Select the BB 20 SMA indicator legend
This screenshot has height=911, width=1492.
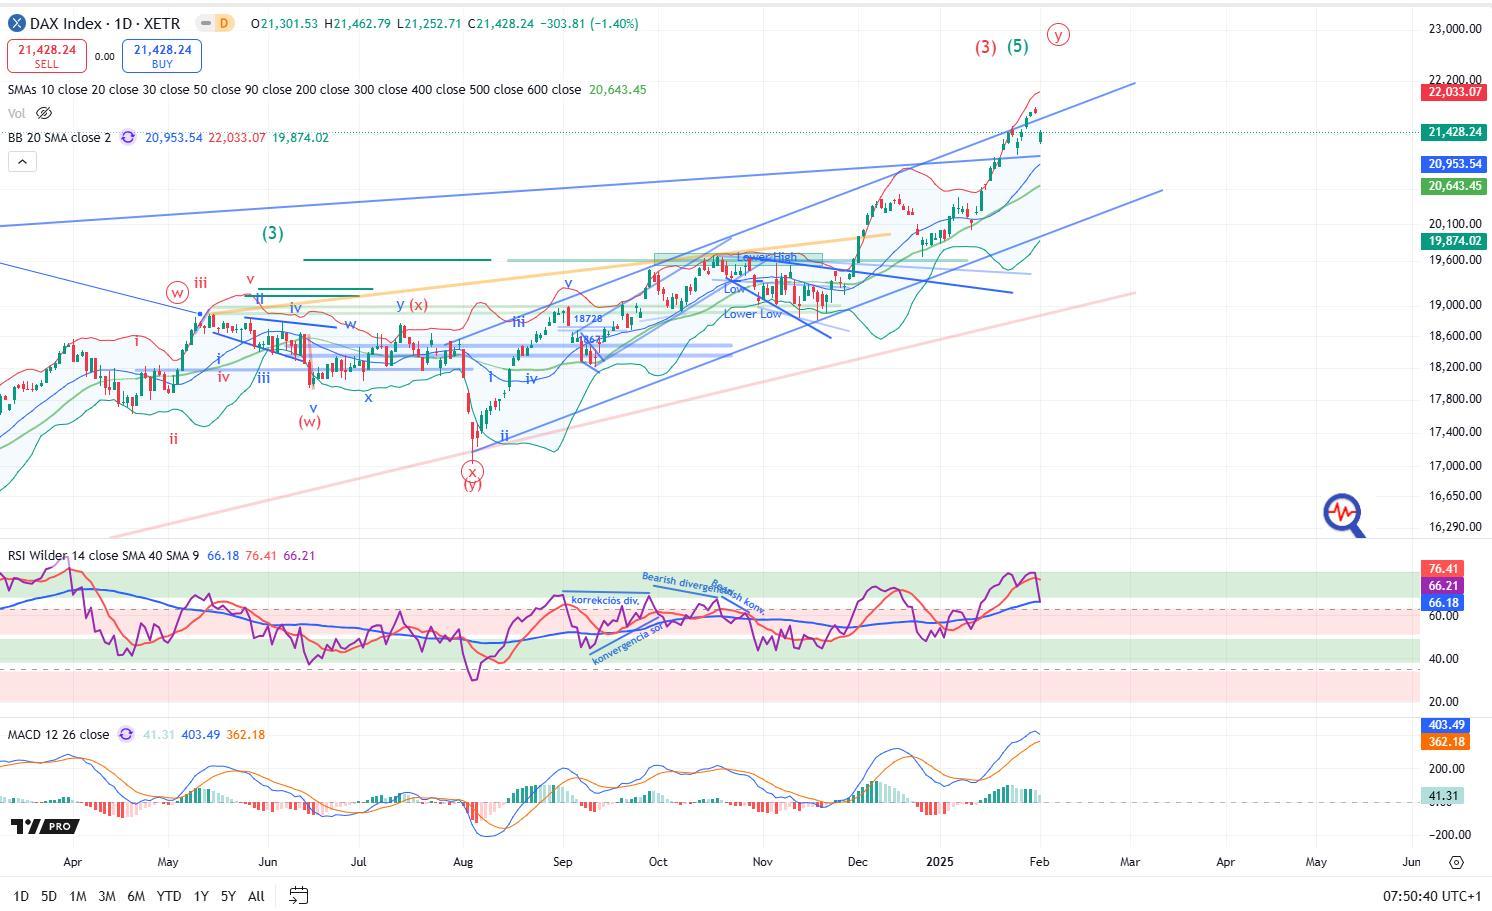point(60,137)
